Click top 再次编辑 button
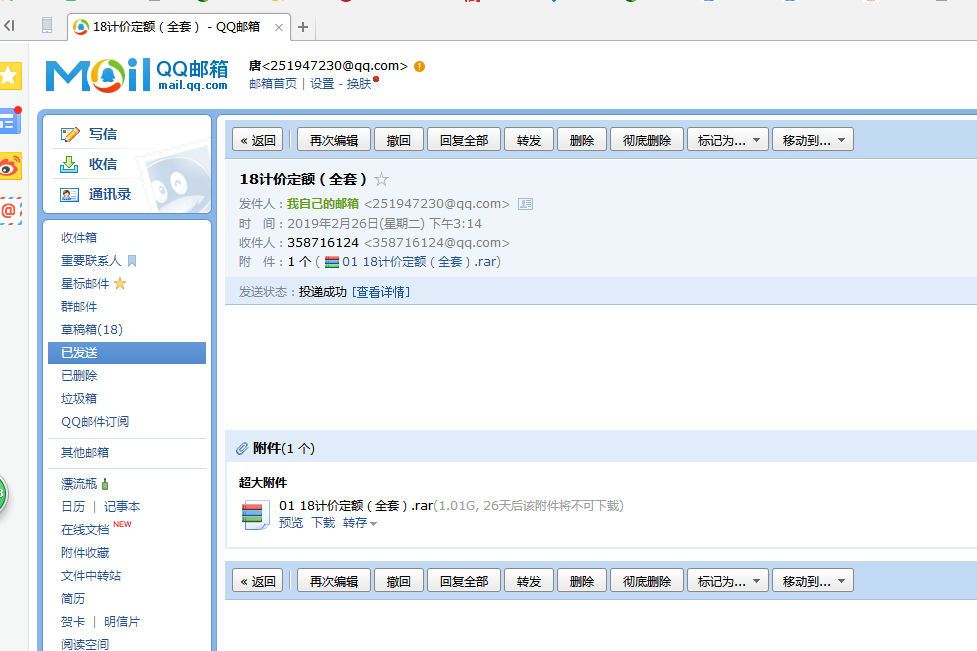Screen dimensions: 977x651 point(333,140)
